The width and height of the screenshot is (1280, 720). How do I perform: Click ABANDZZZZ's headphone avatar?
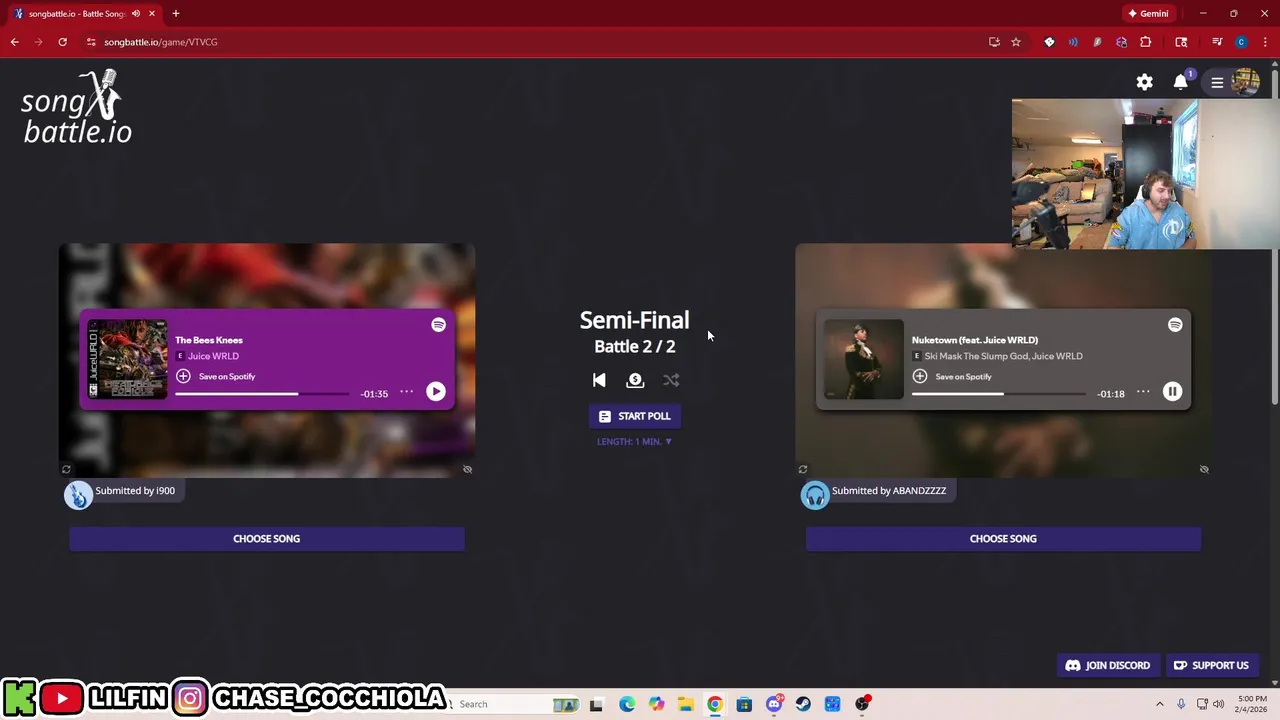tap(815, 495)
